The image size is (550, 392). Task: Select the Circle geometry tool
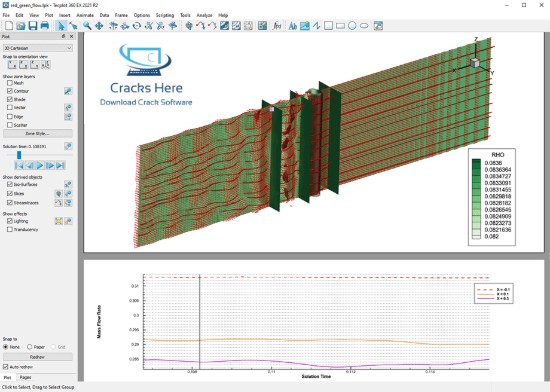352,26
